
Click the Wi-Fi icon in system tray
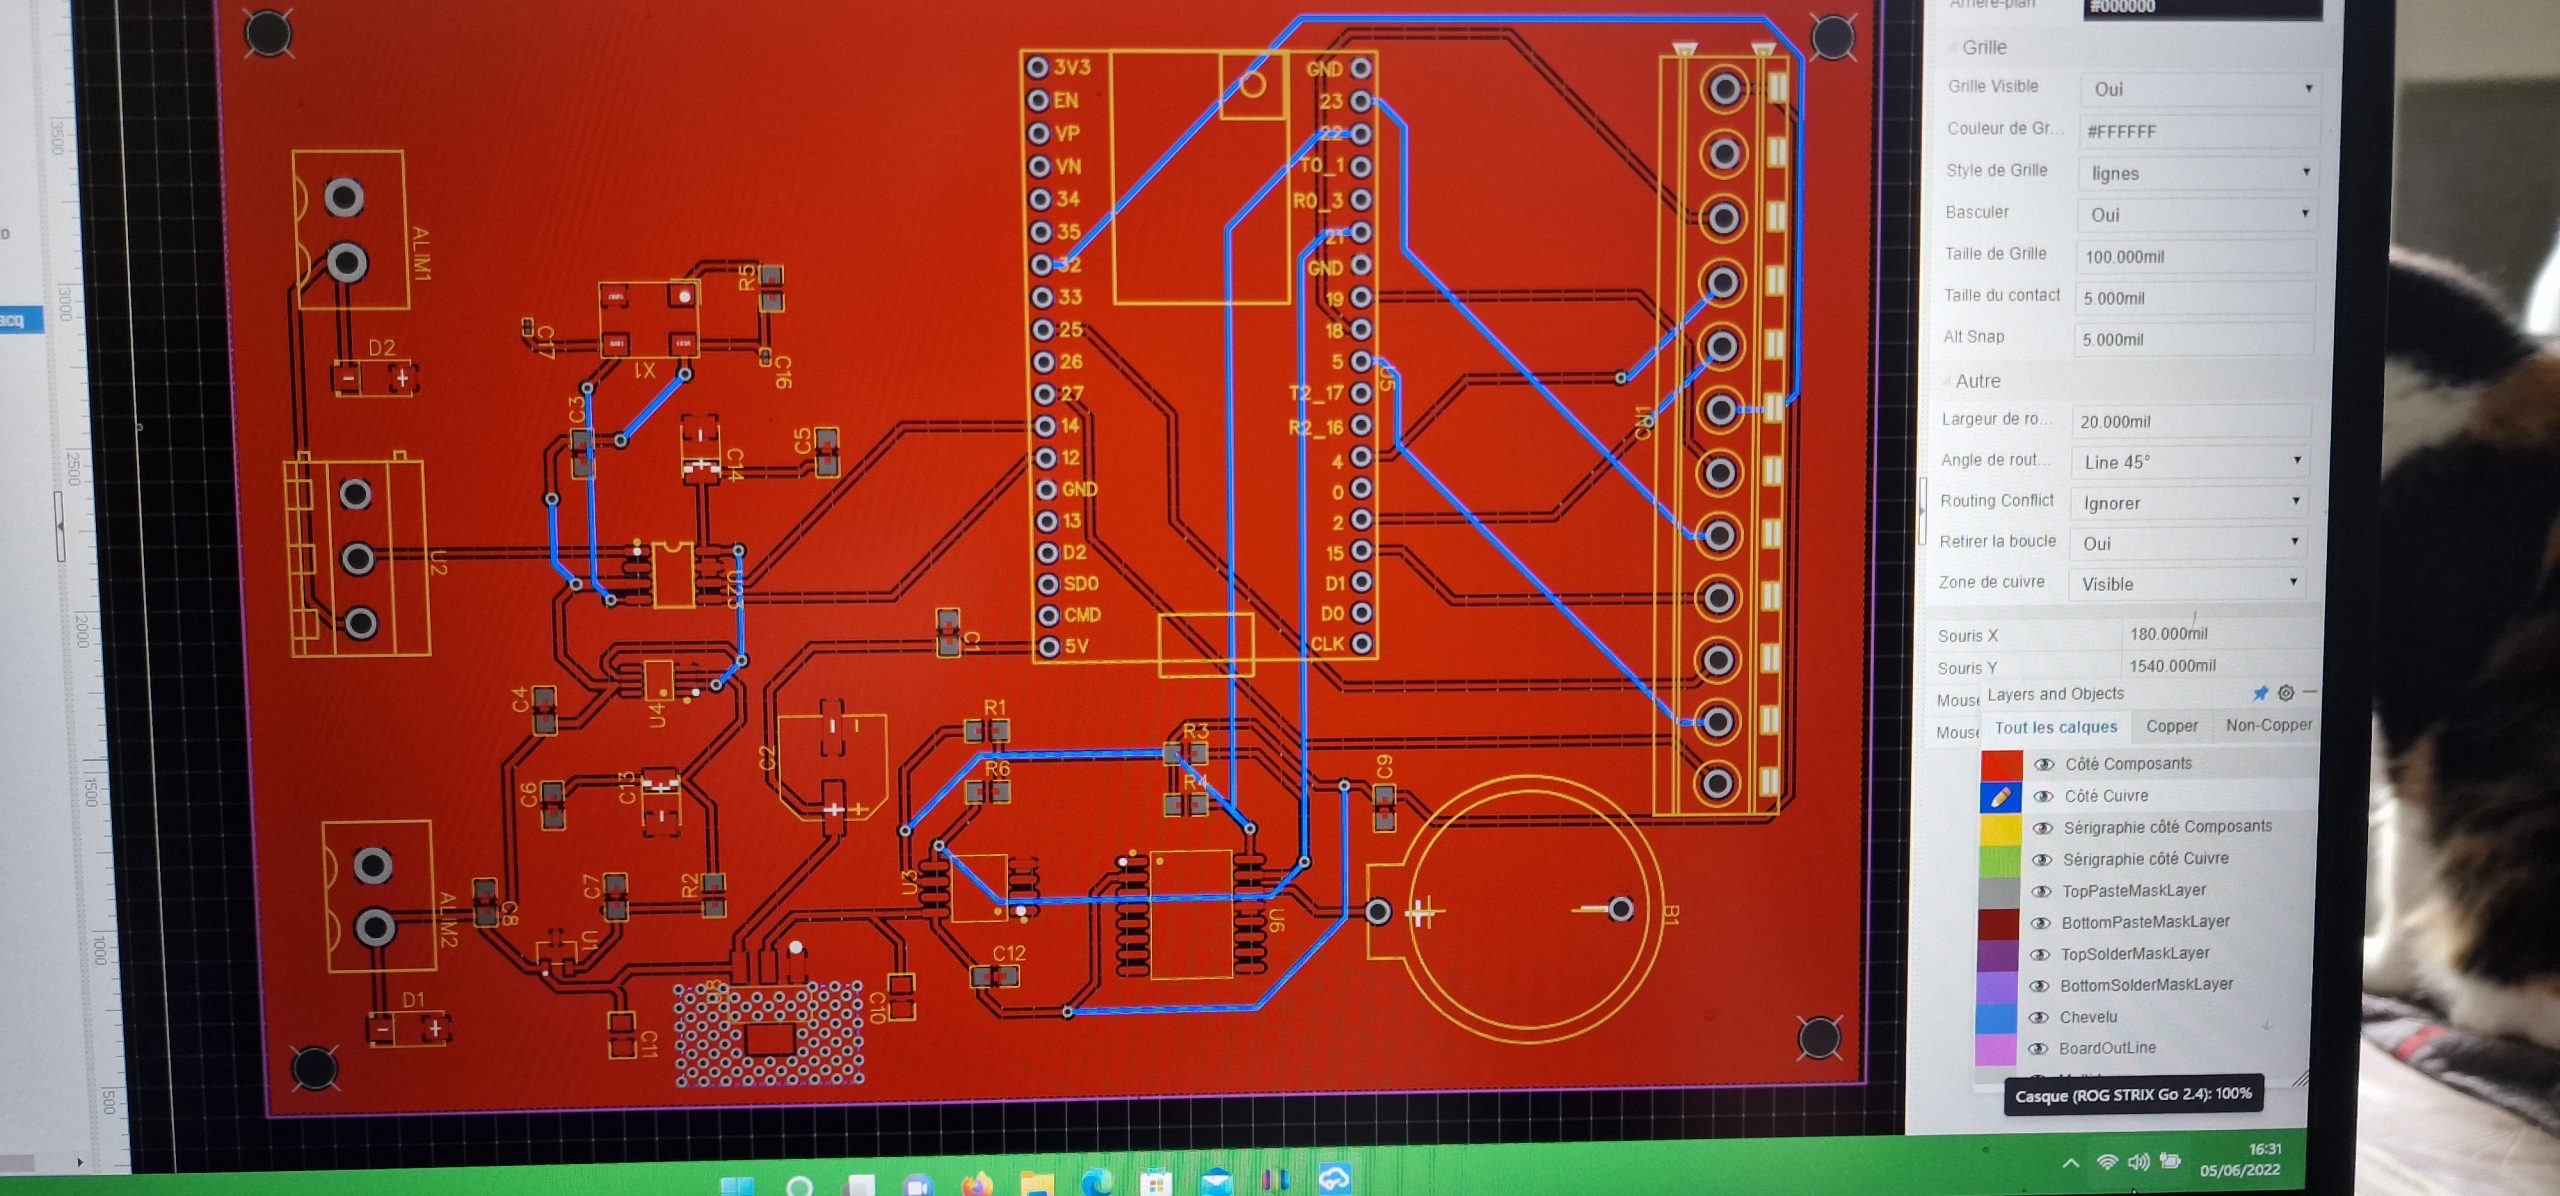[2107, 1162]
